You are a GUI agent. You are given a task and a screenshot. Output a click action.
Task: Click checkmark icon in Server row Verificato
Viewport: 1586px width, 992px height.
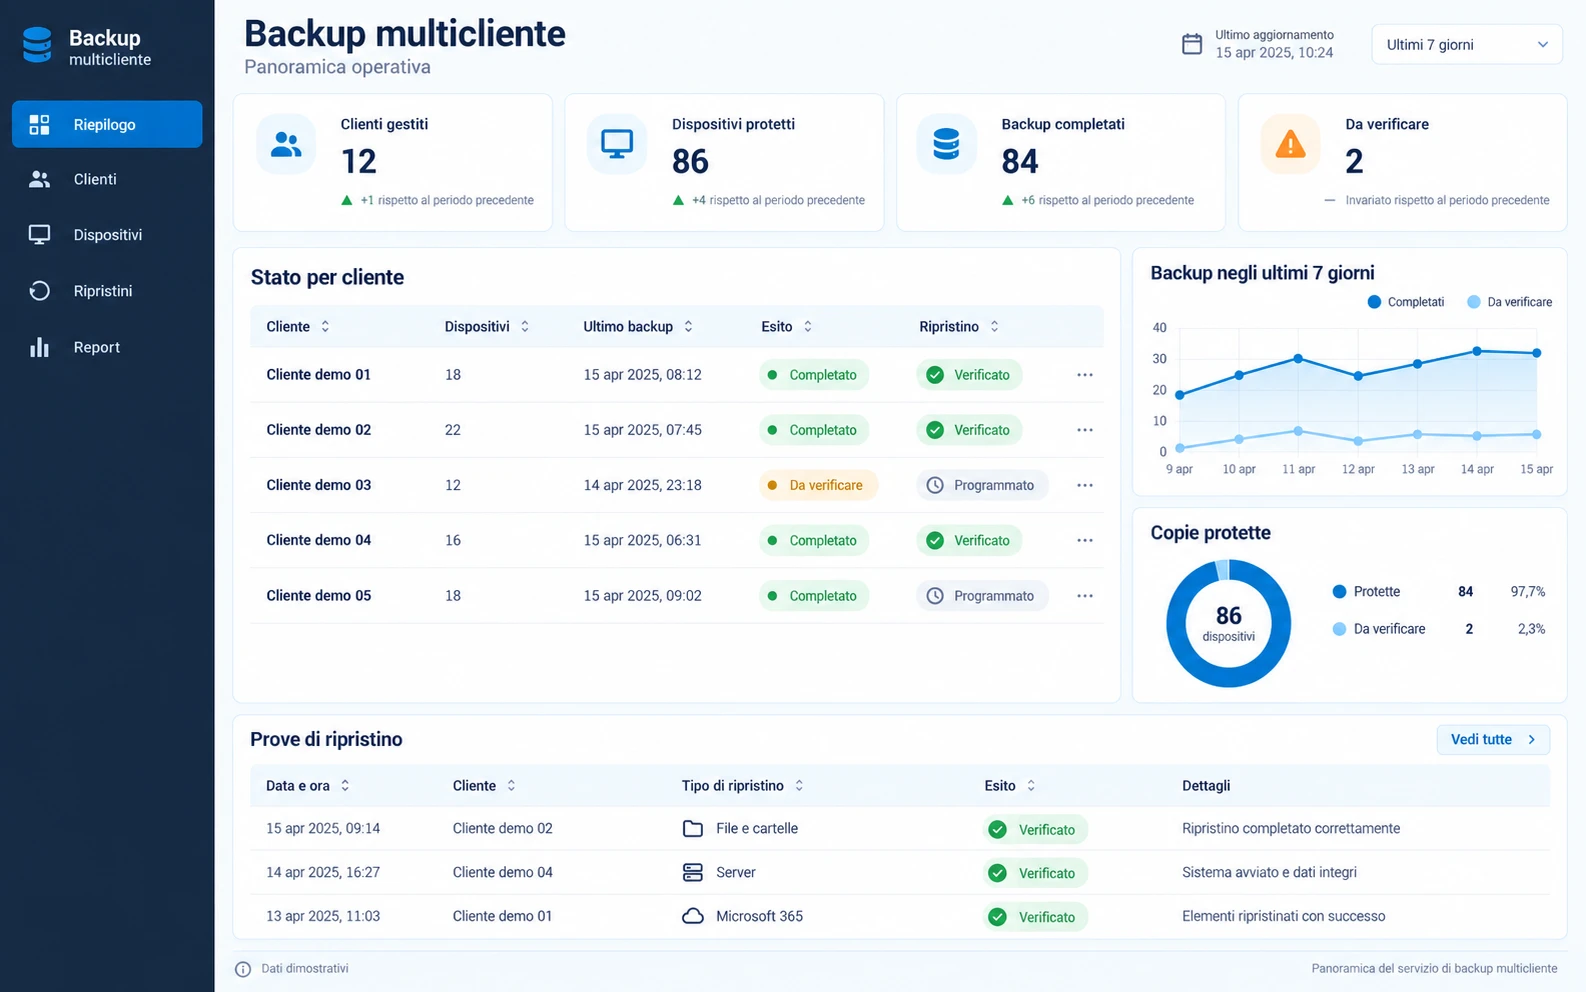[997, 873]
